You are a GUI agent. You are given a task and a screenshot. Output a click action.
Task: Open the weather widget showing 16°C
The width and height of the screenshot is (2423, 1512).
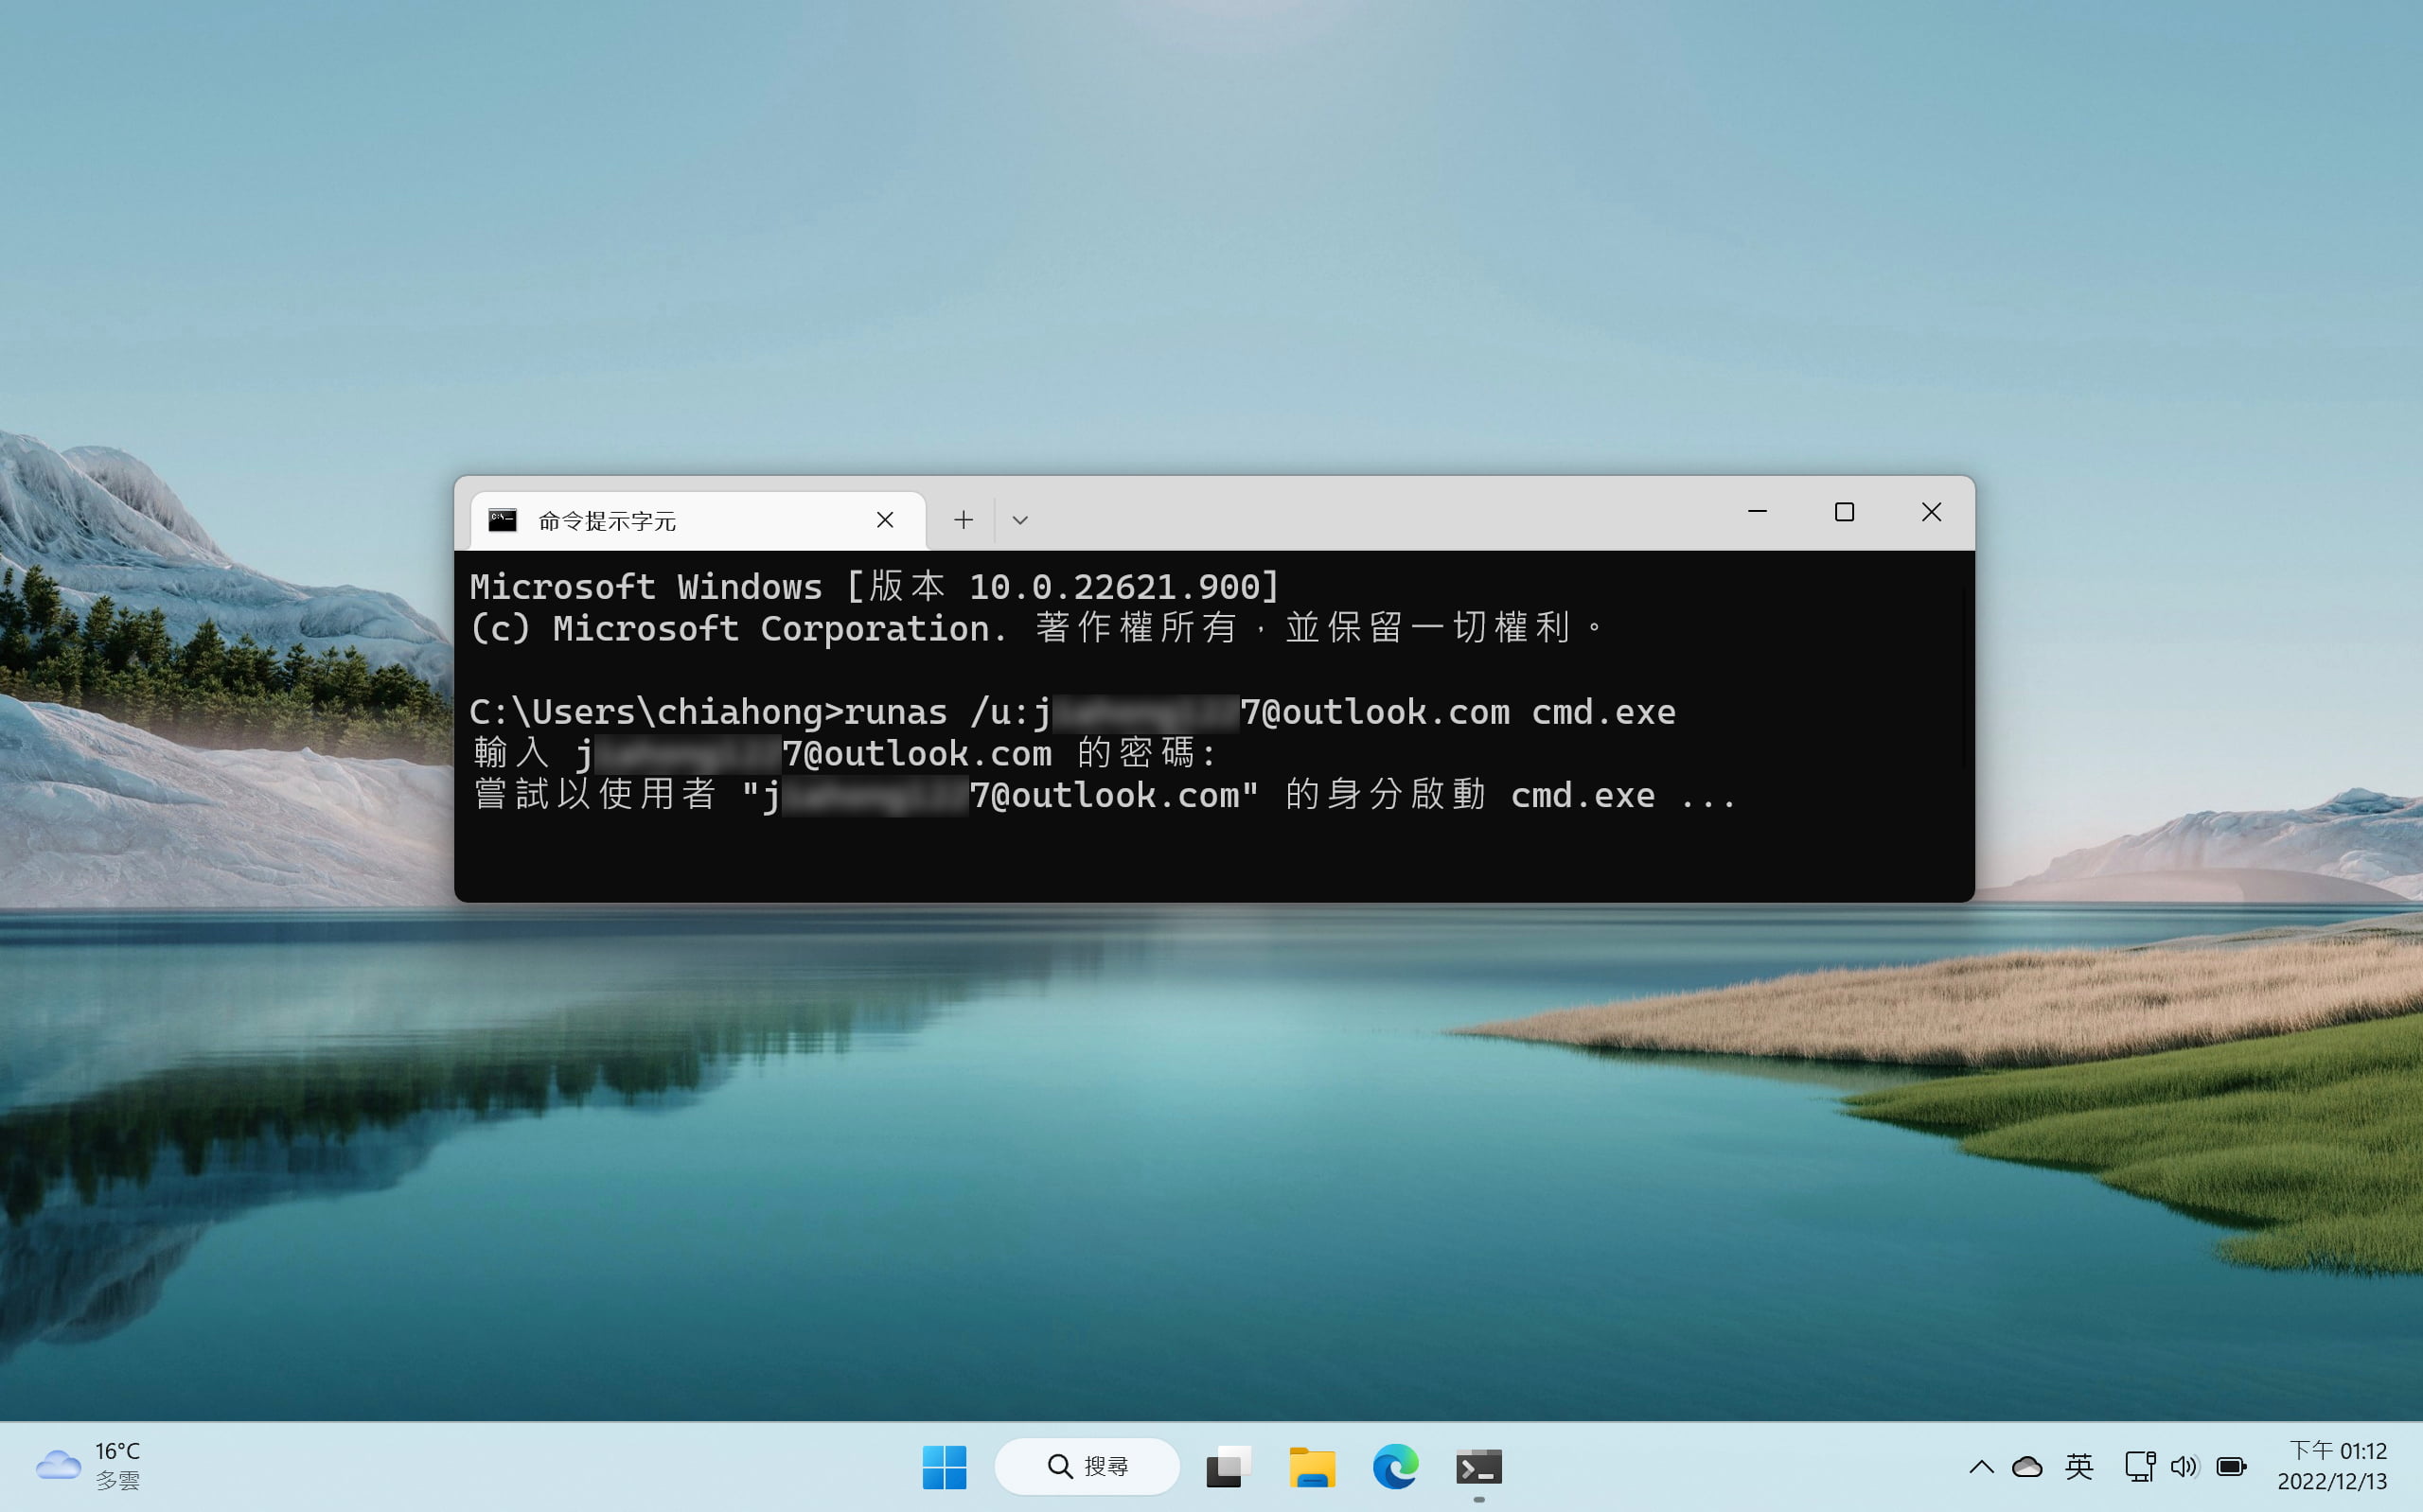88,1466
